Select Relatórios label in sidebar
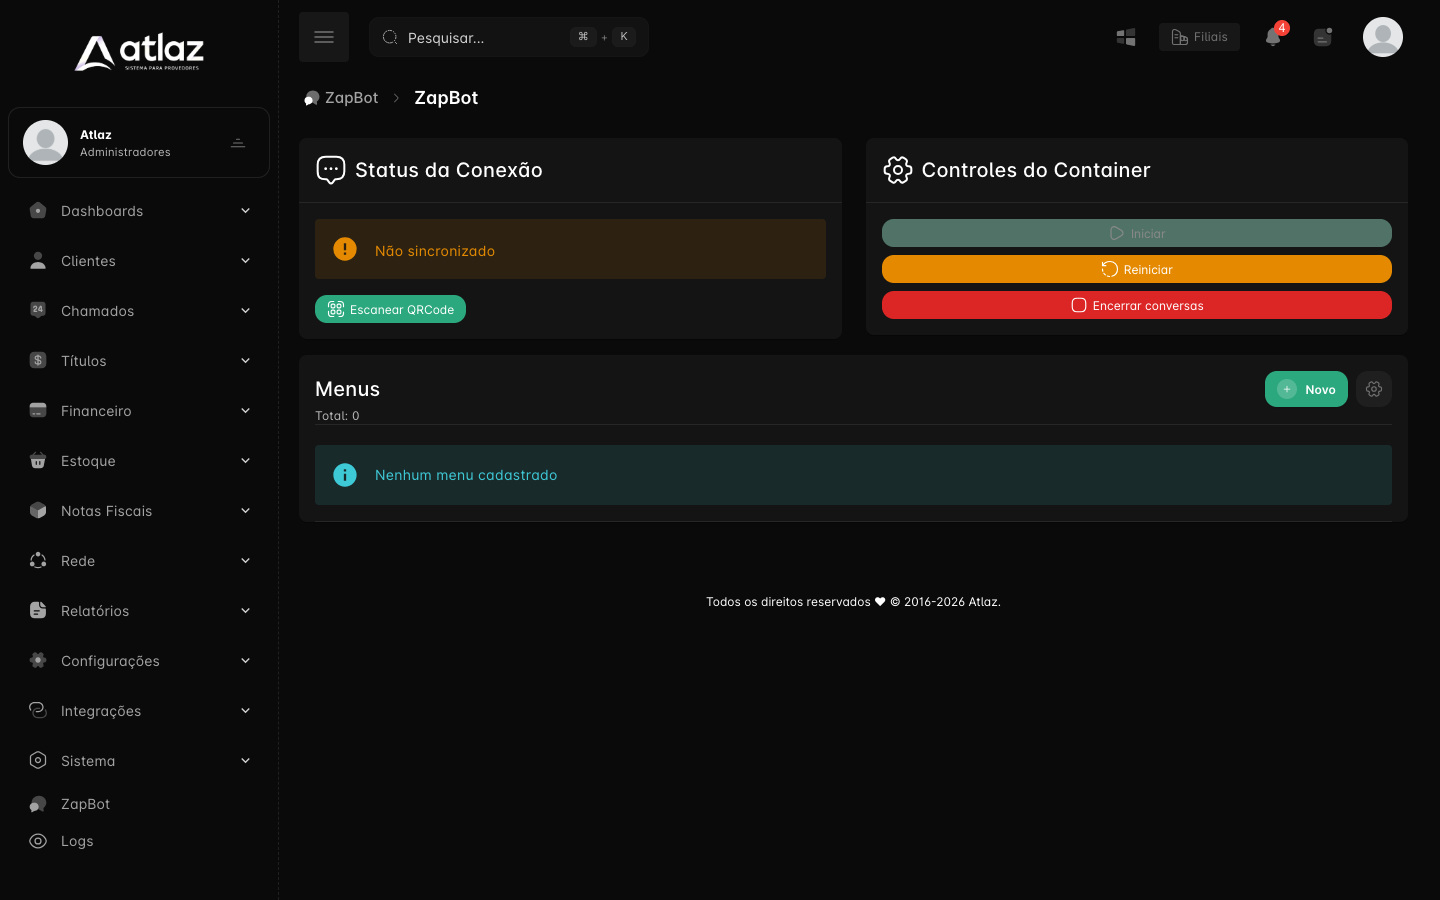This screenshot has width=1440, height=900. pyautogui.click(x=95, y=611)
